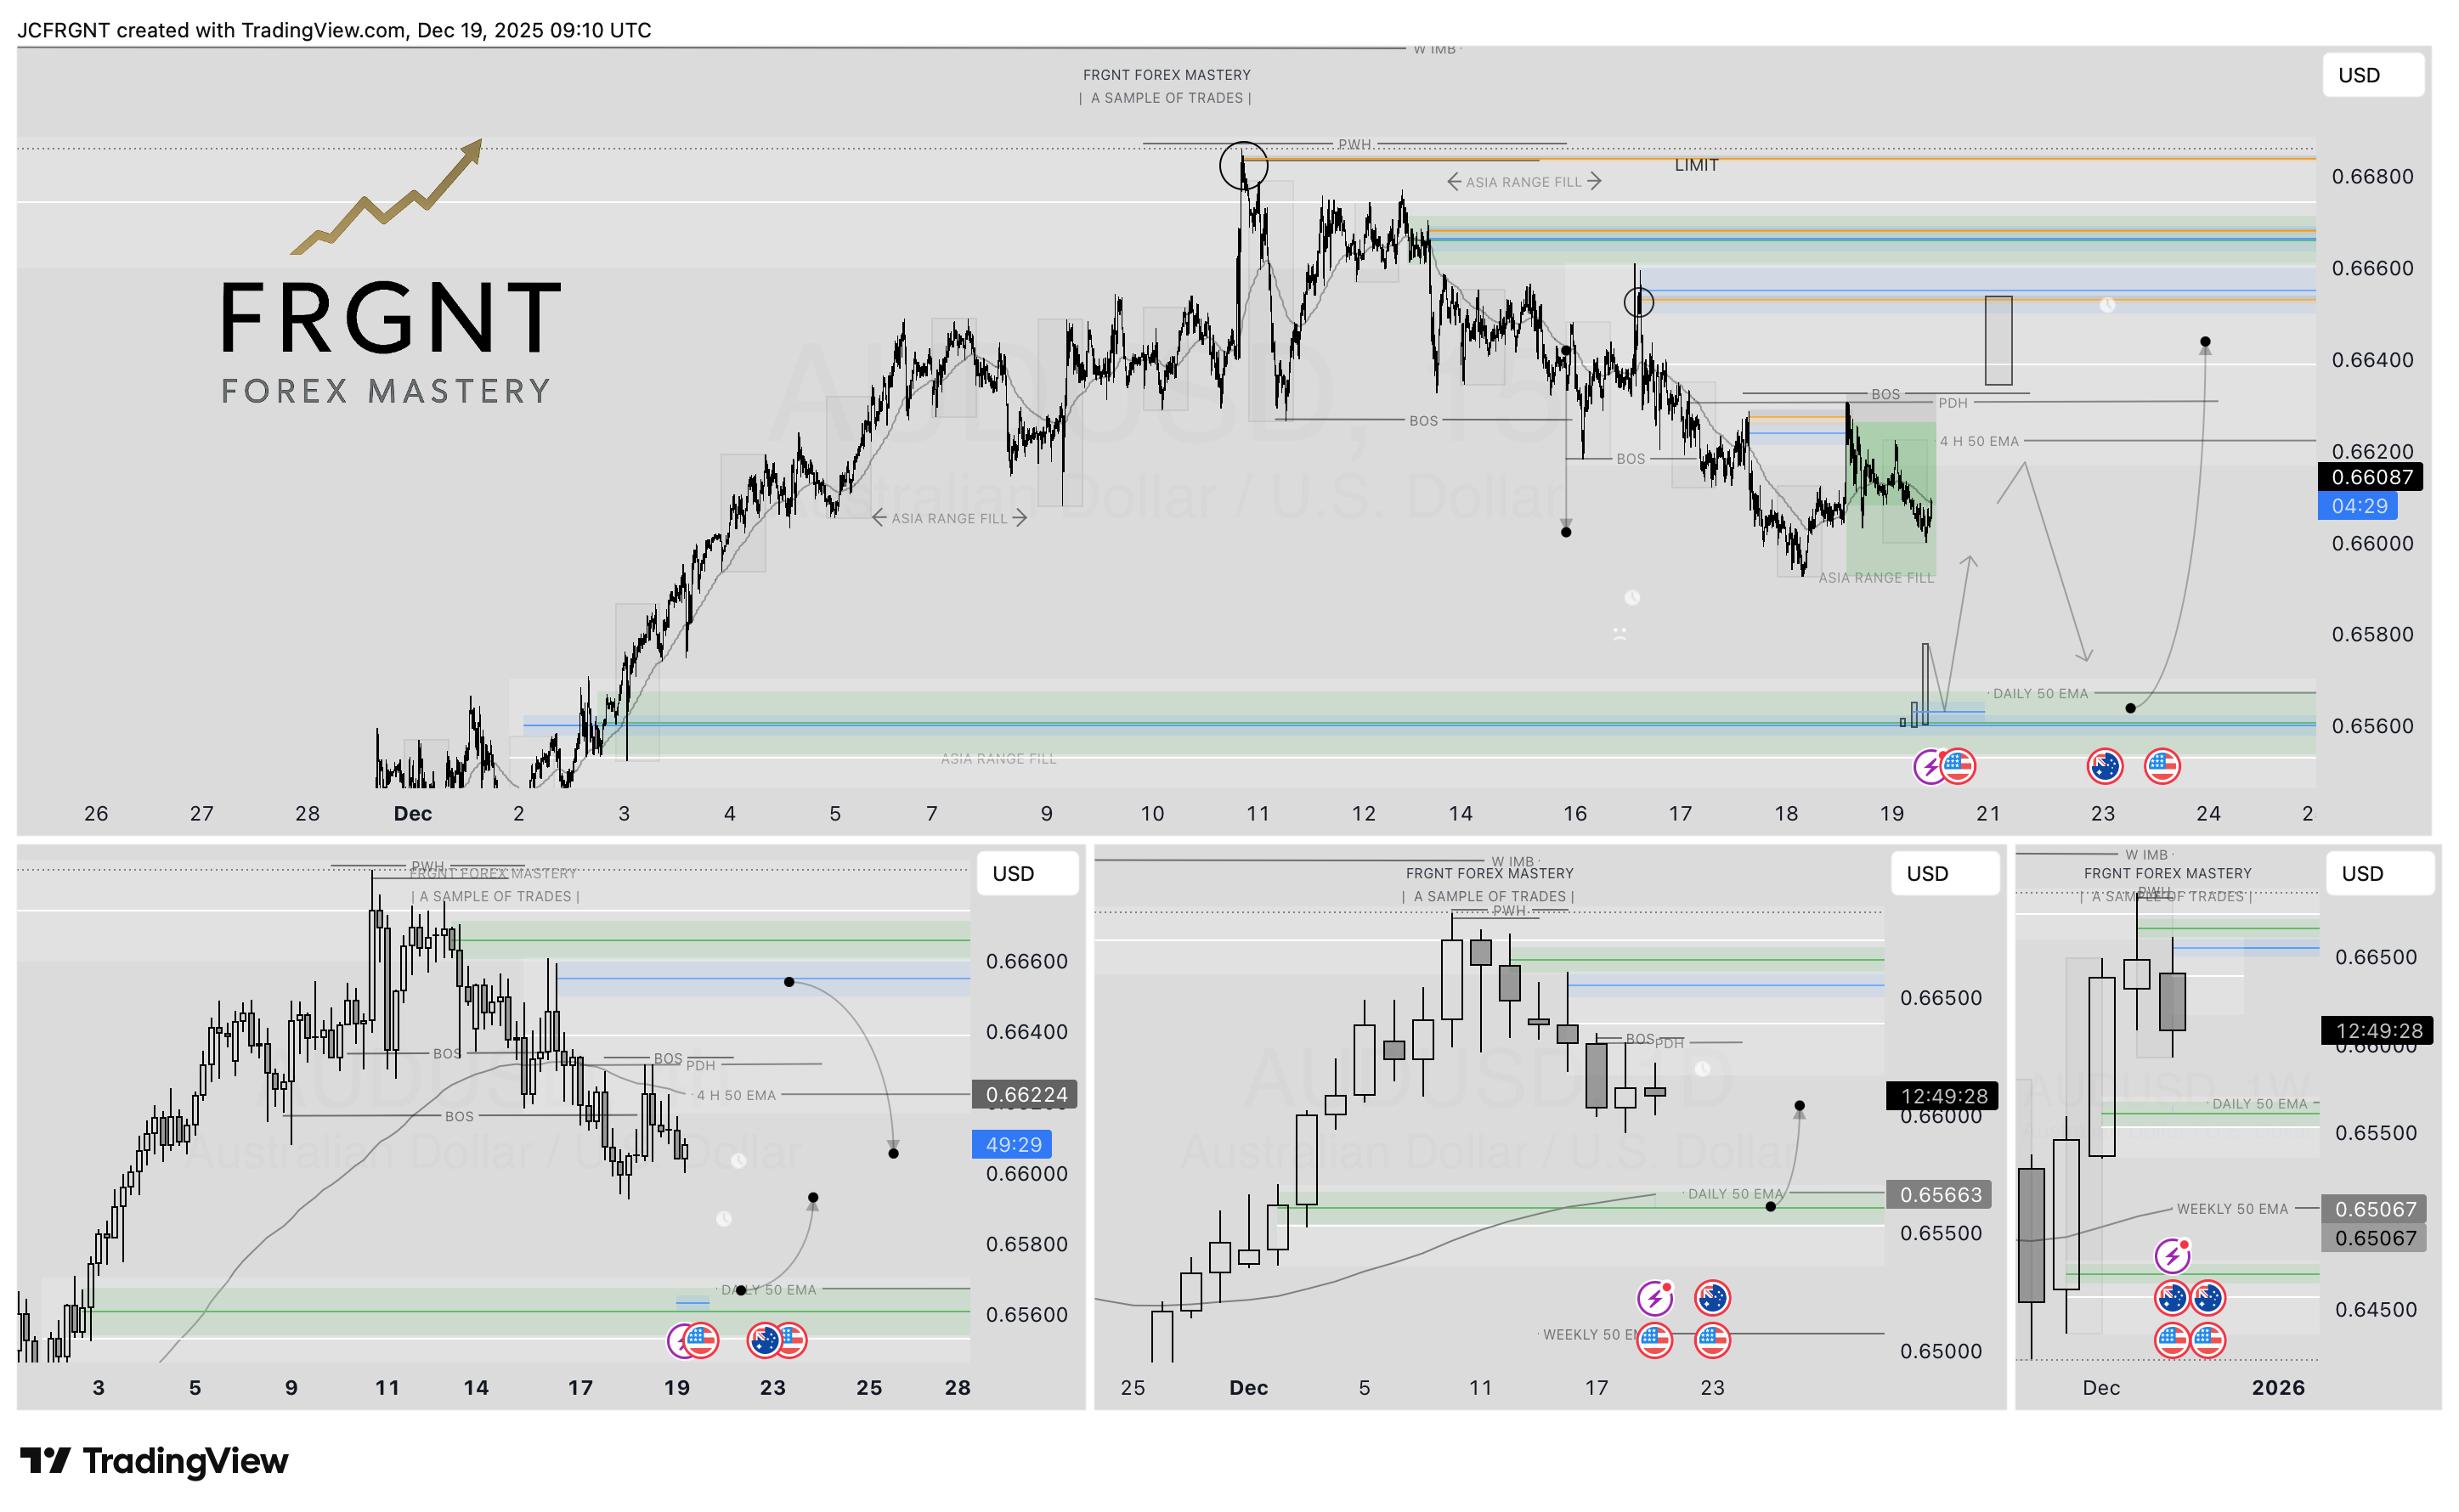Click the 0.65000 price axis label in daily chart
This screenshot has width=2459, height=1512.
click(x=1940, y=1352)
